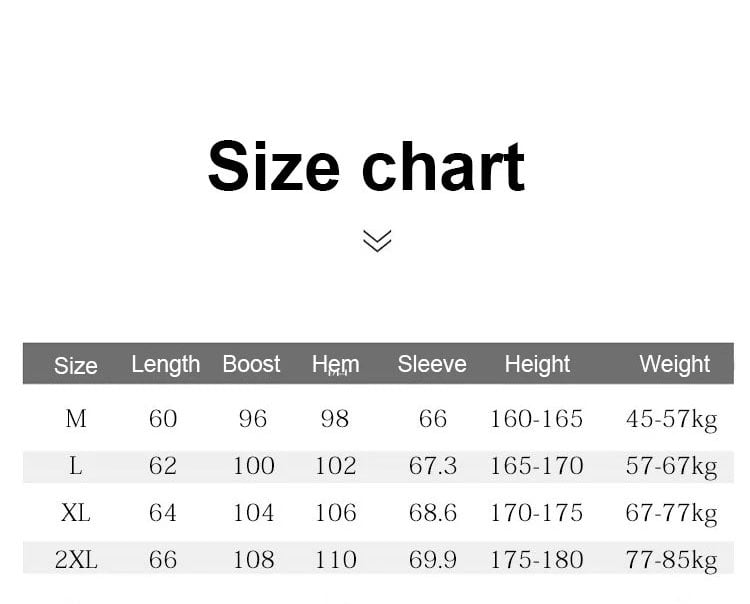
Task: Select the Size column header
Action: pyautogui.click(x=76, y=366)
